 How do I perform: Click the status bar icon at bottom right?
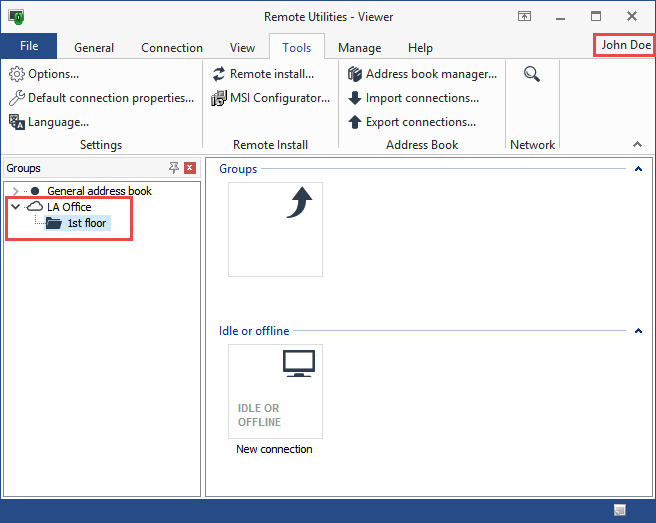[620, 510]
